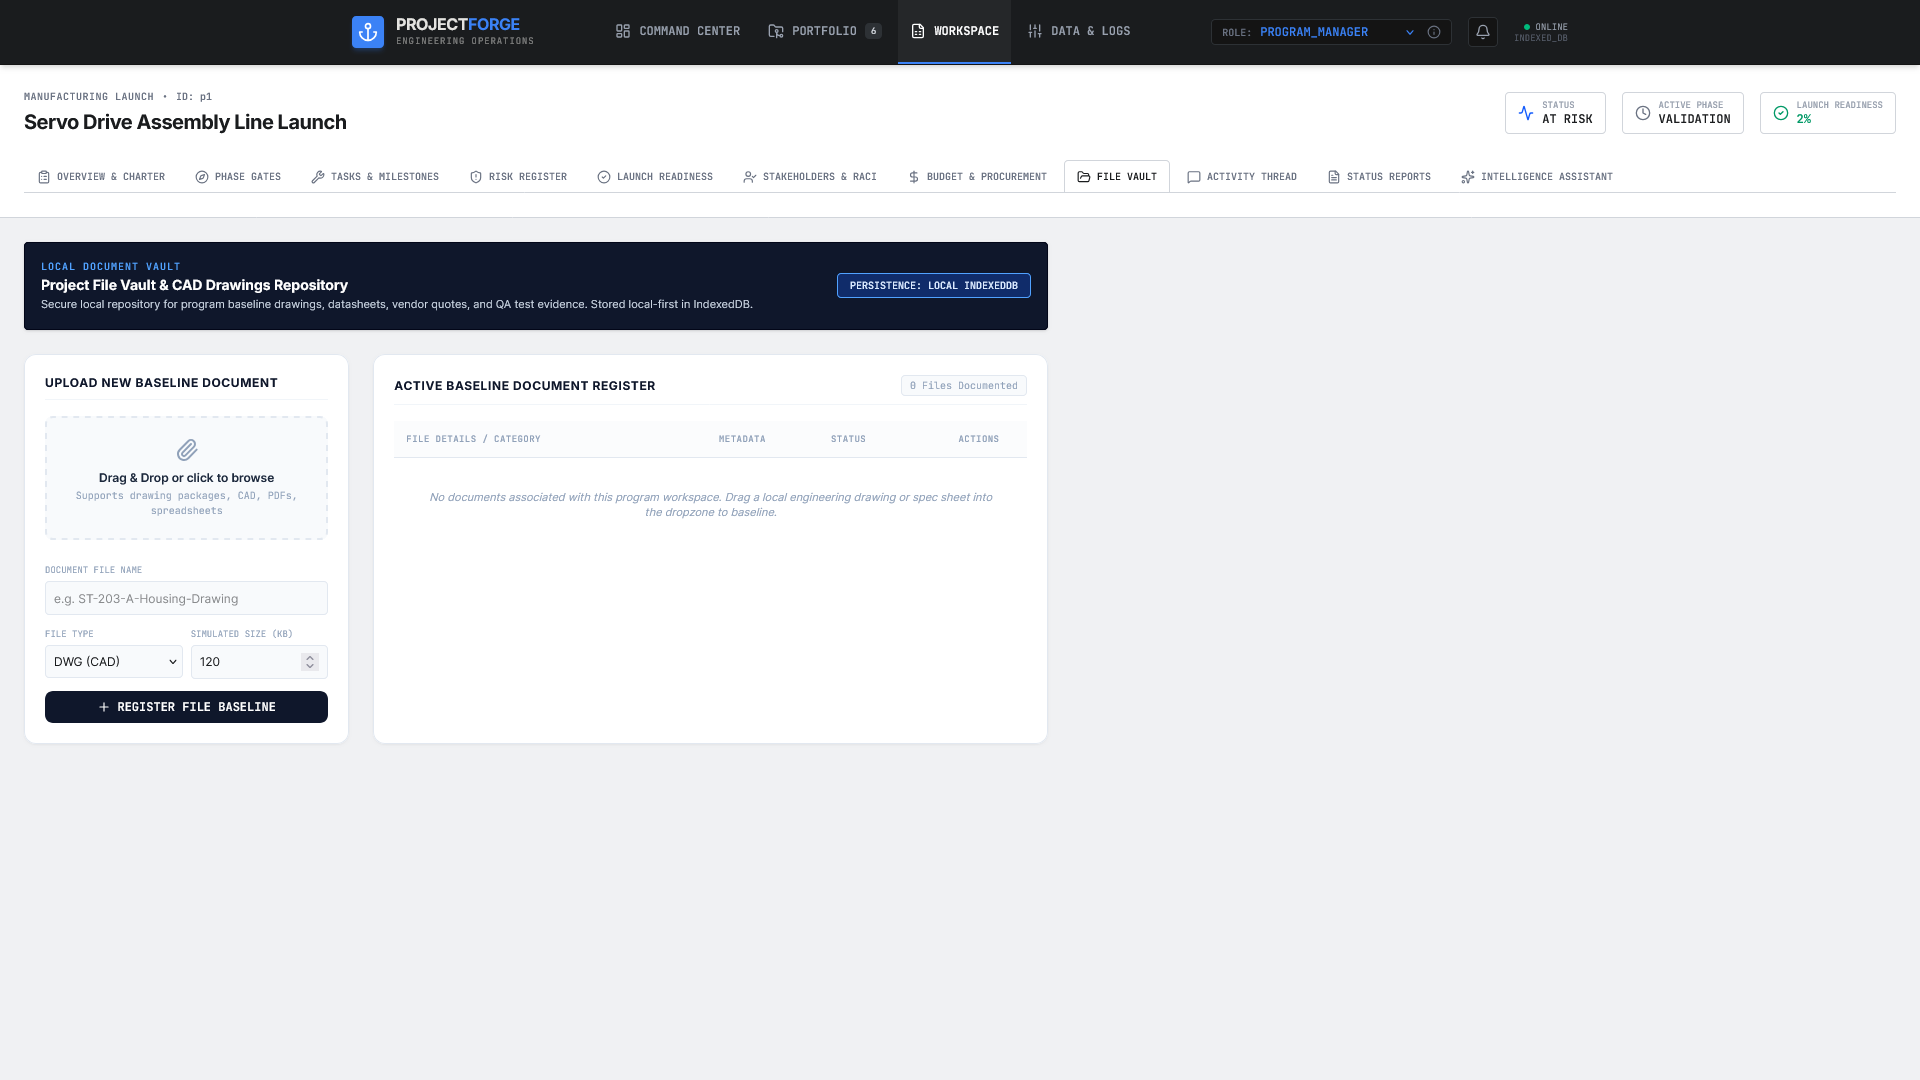Screen dimensions: 1920x1080
Task: Click the File Details / Category column header
Action: (473, 439)
